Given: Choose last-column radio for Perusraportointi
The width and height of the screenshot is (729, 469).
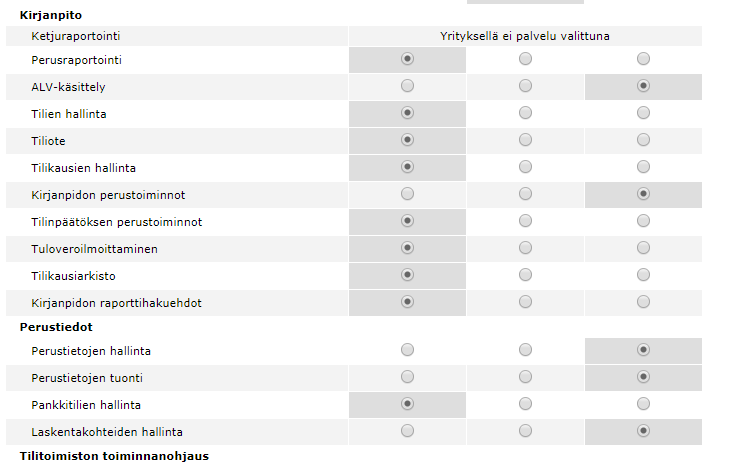Looking at the screenshot, I should pos(643,60).
